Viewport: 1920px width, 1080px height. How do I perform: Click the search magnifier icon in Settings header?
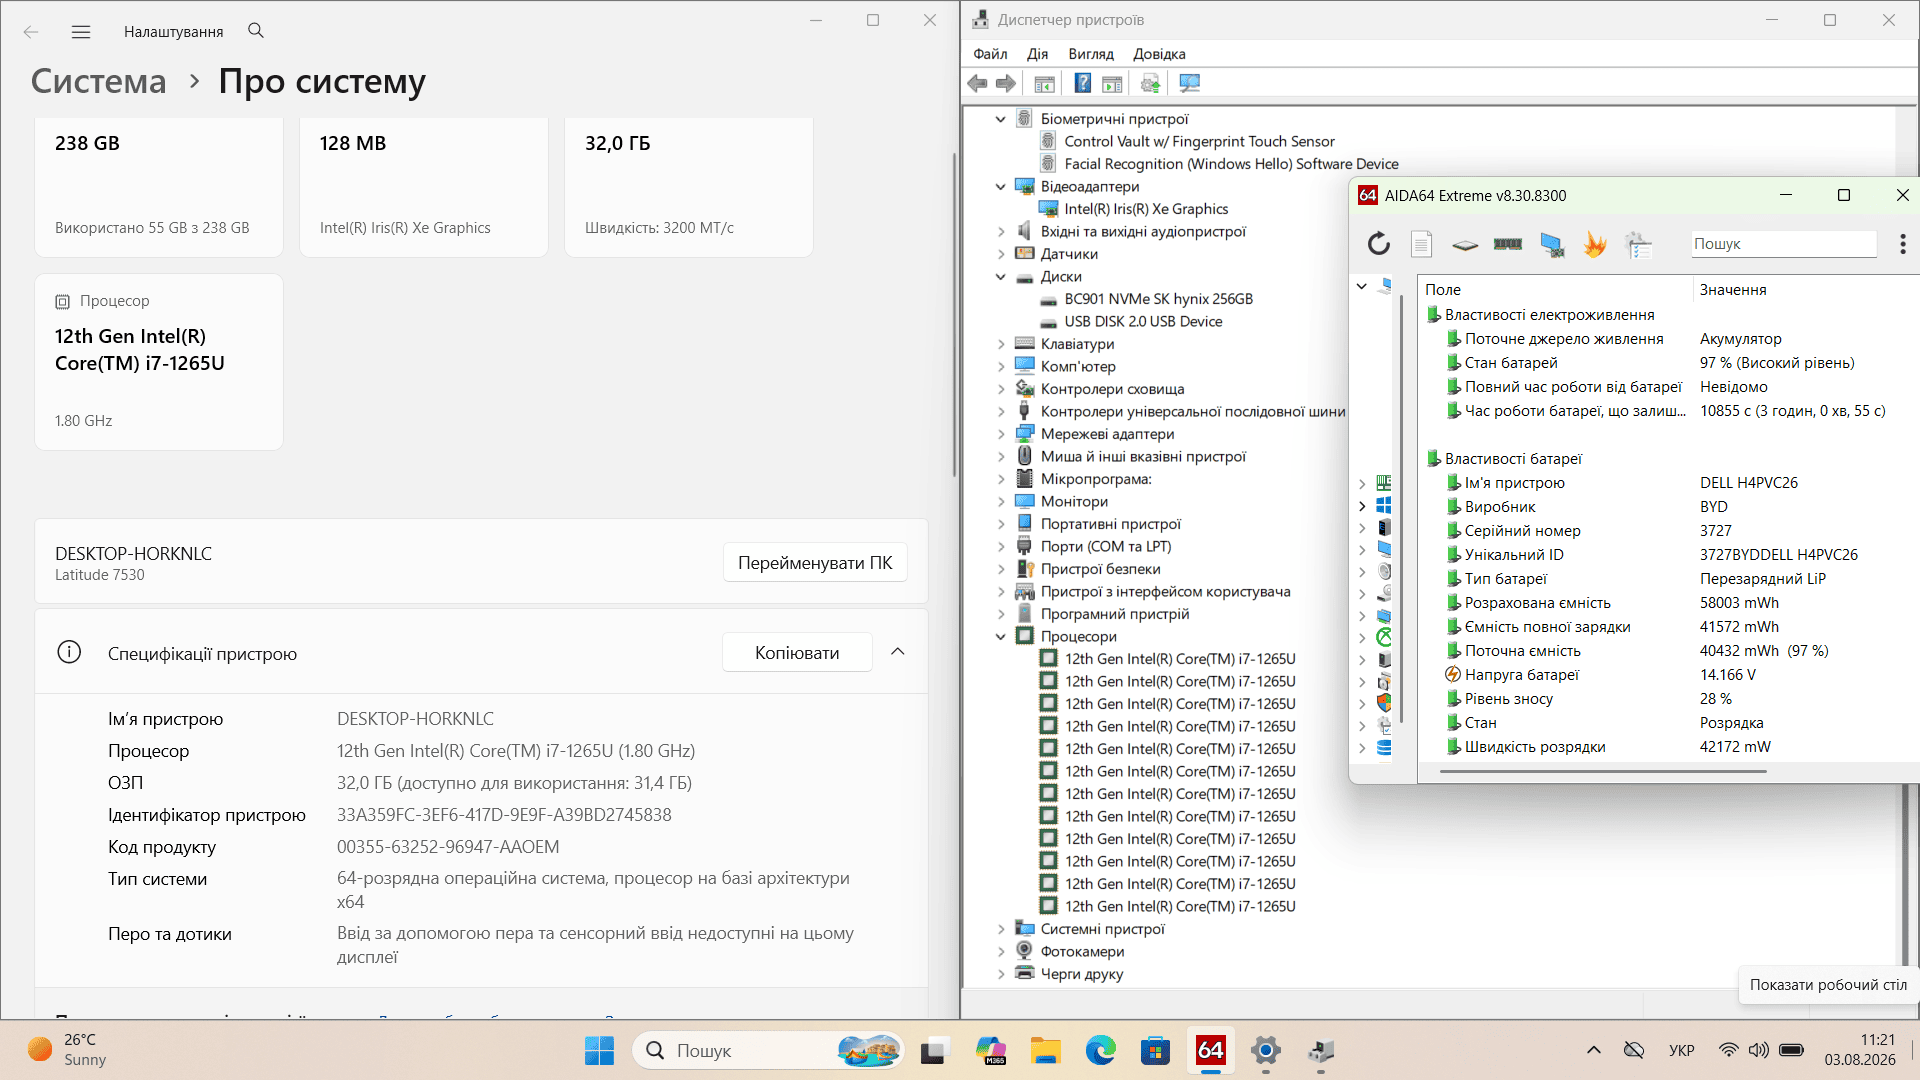click(256, 31)
